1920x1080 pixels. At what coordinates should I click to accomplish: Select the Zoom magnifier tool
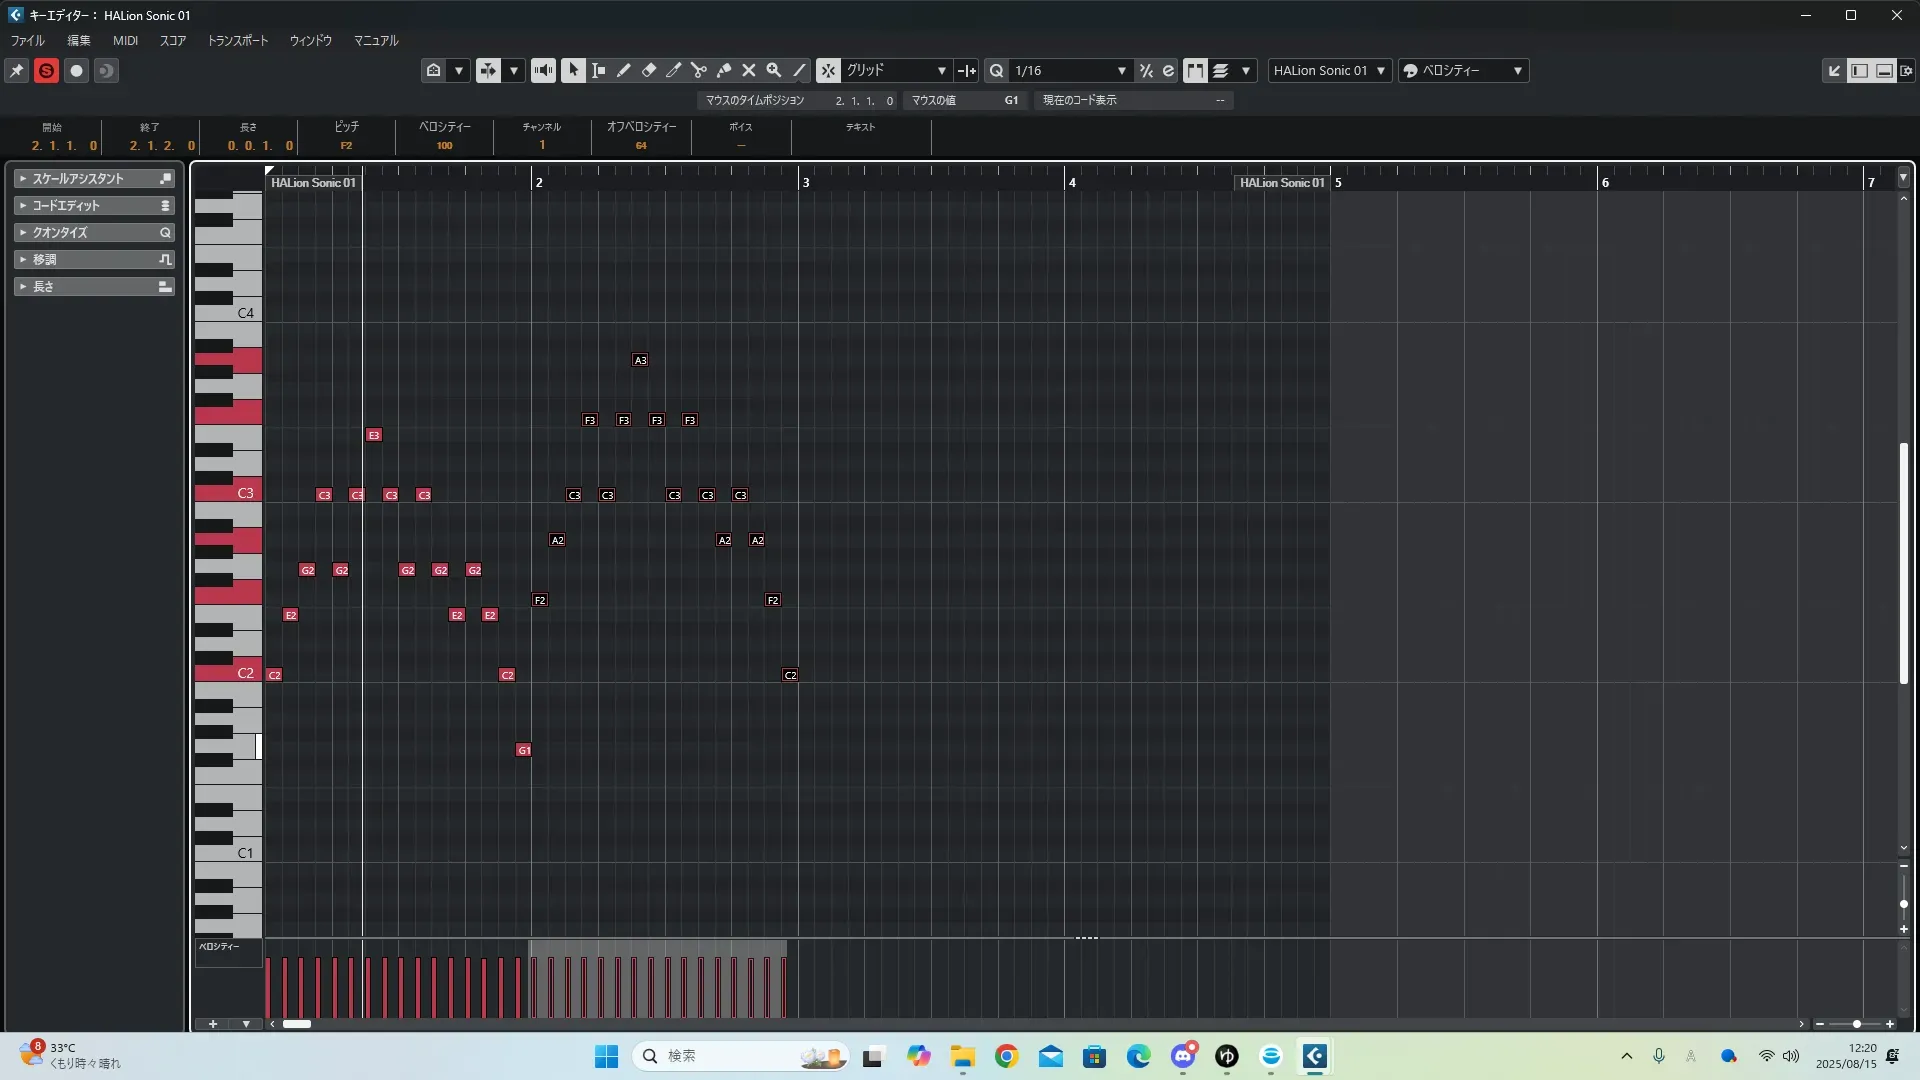[773, 70]
